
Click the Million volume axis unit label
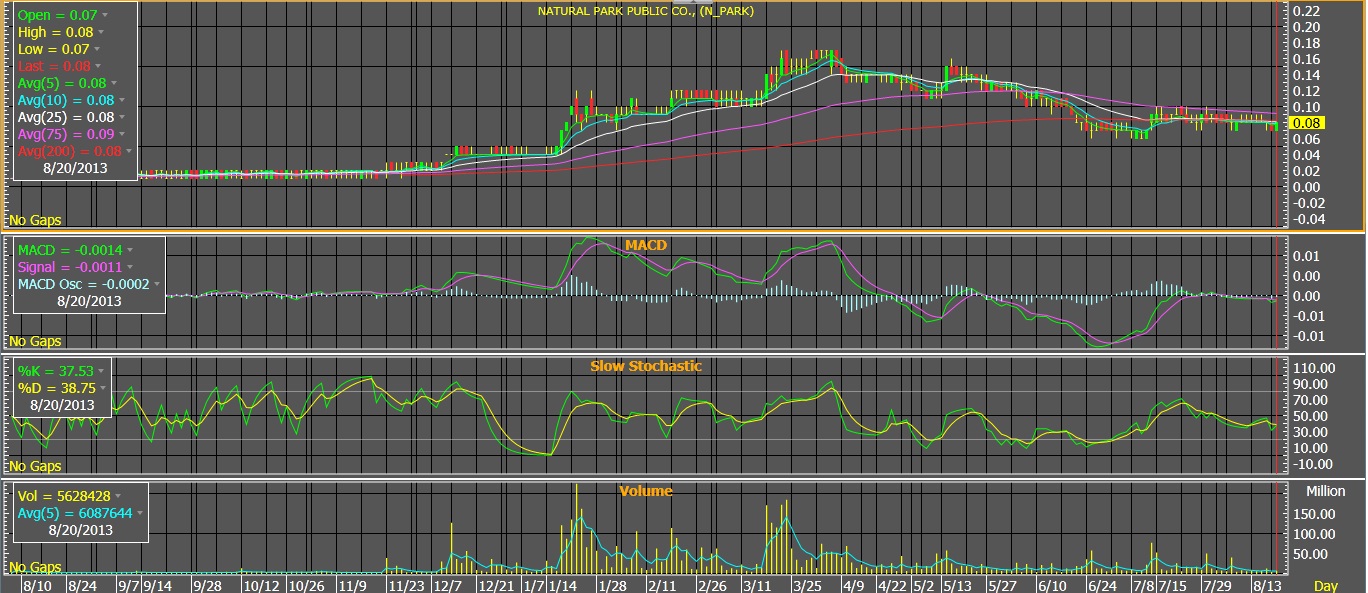coord(1326,492)
